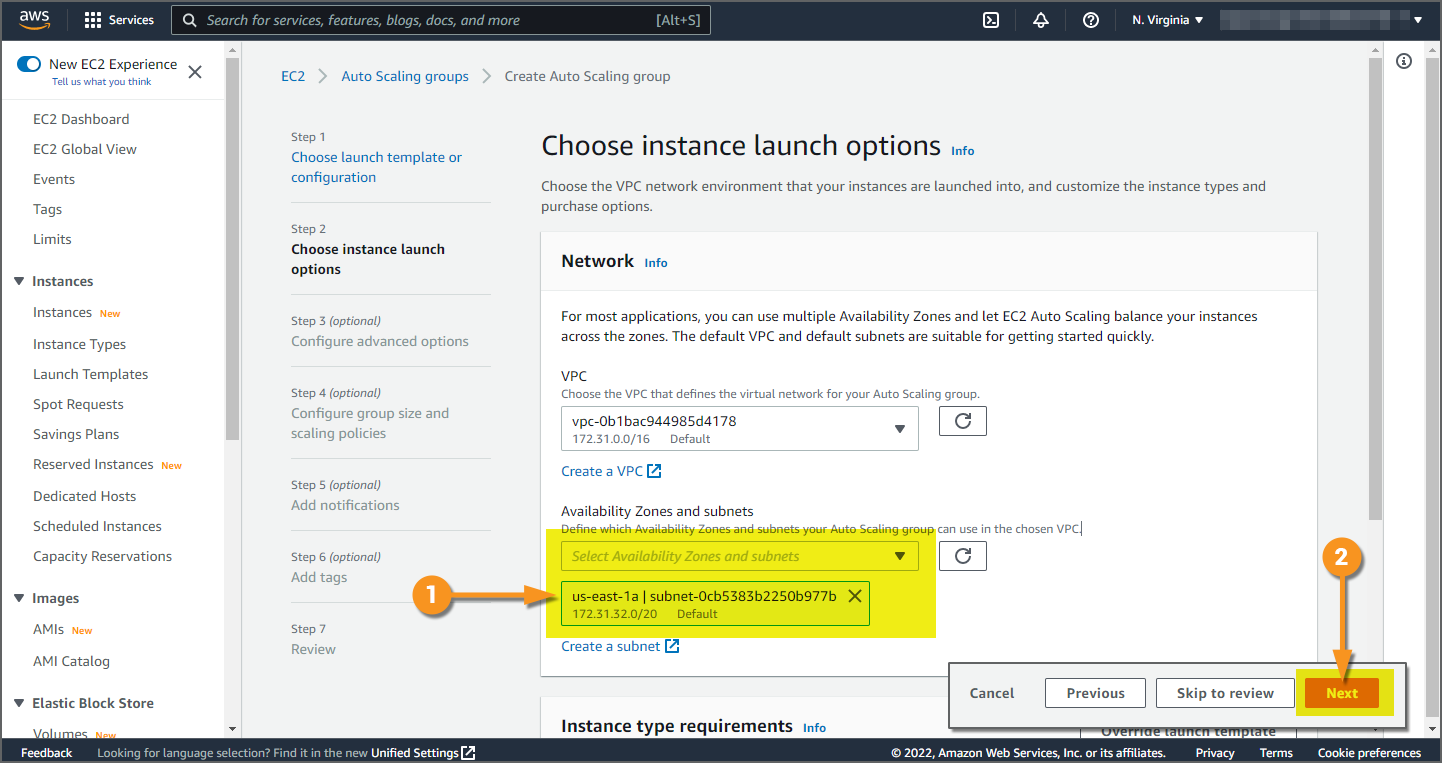1442x763 pixels.
Task: Open the Feedback link in footer
Action: pos(46,753)
